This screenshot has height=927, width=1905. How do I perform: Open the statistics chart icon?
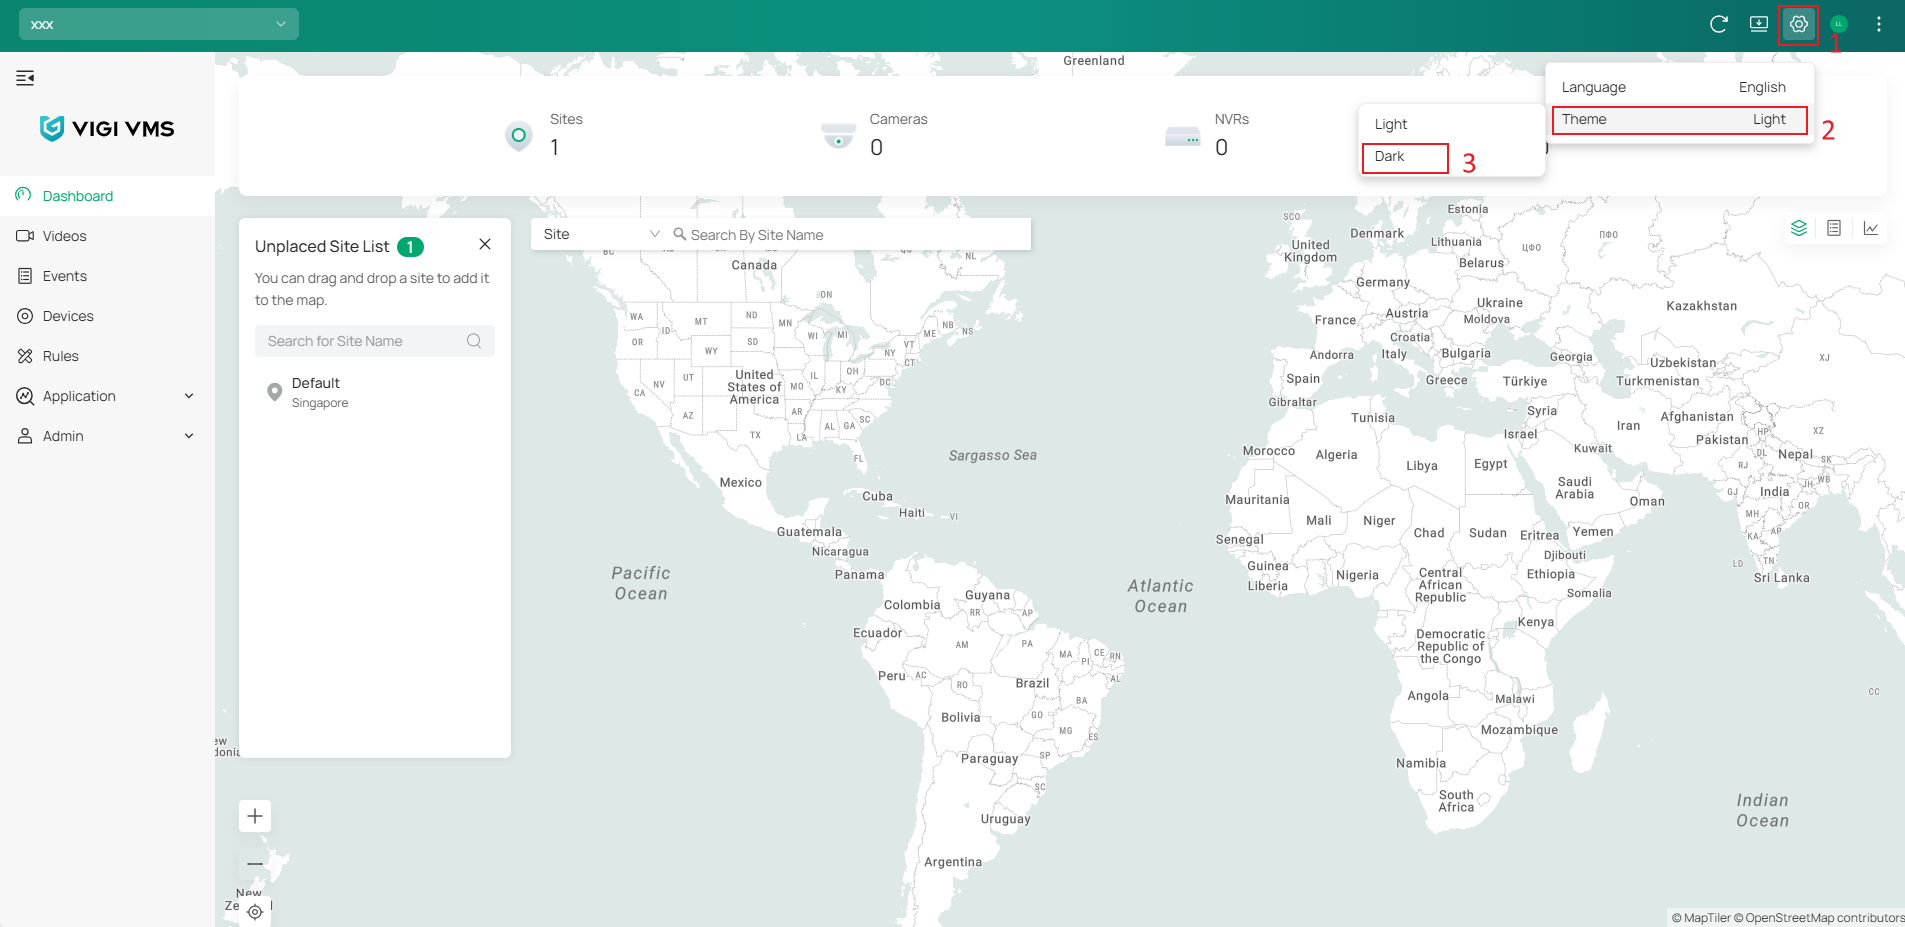click(x=1870, y=228)
